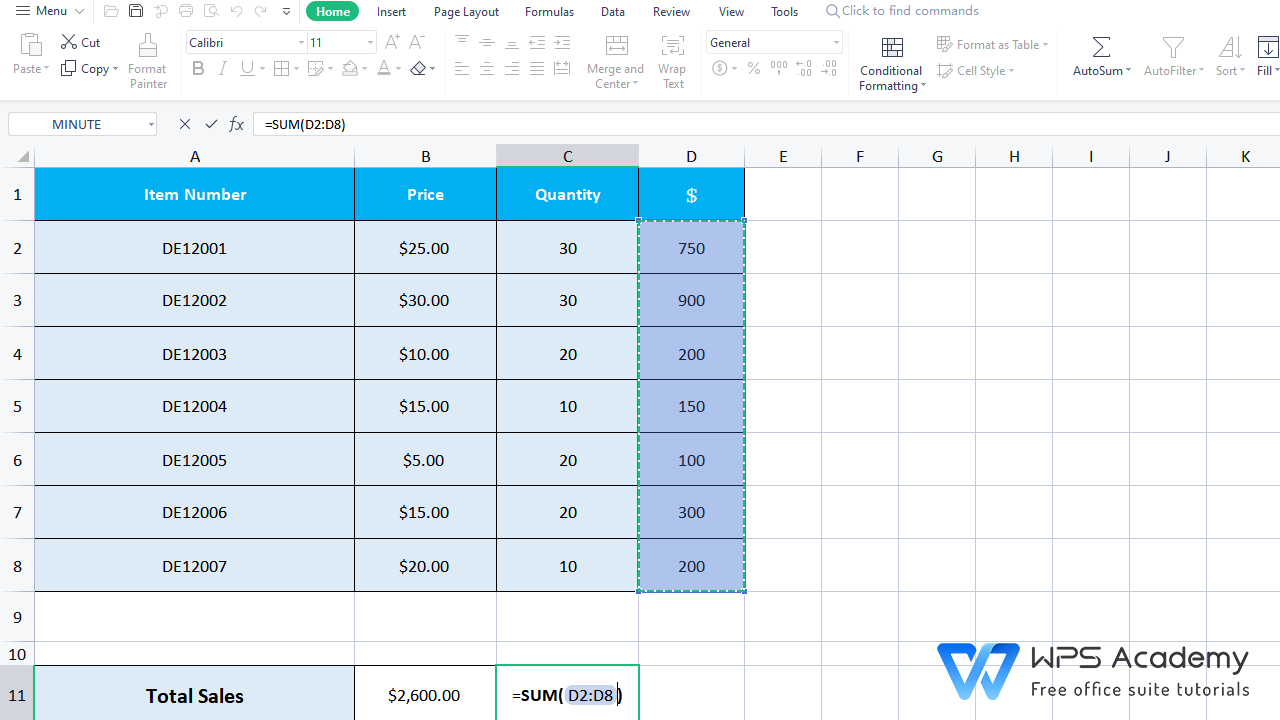Activate the Format Painter brush
The width and height of the screenshot is (1280, 720).
tap(148, 60)
